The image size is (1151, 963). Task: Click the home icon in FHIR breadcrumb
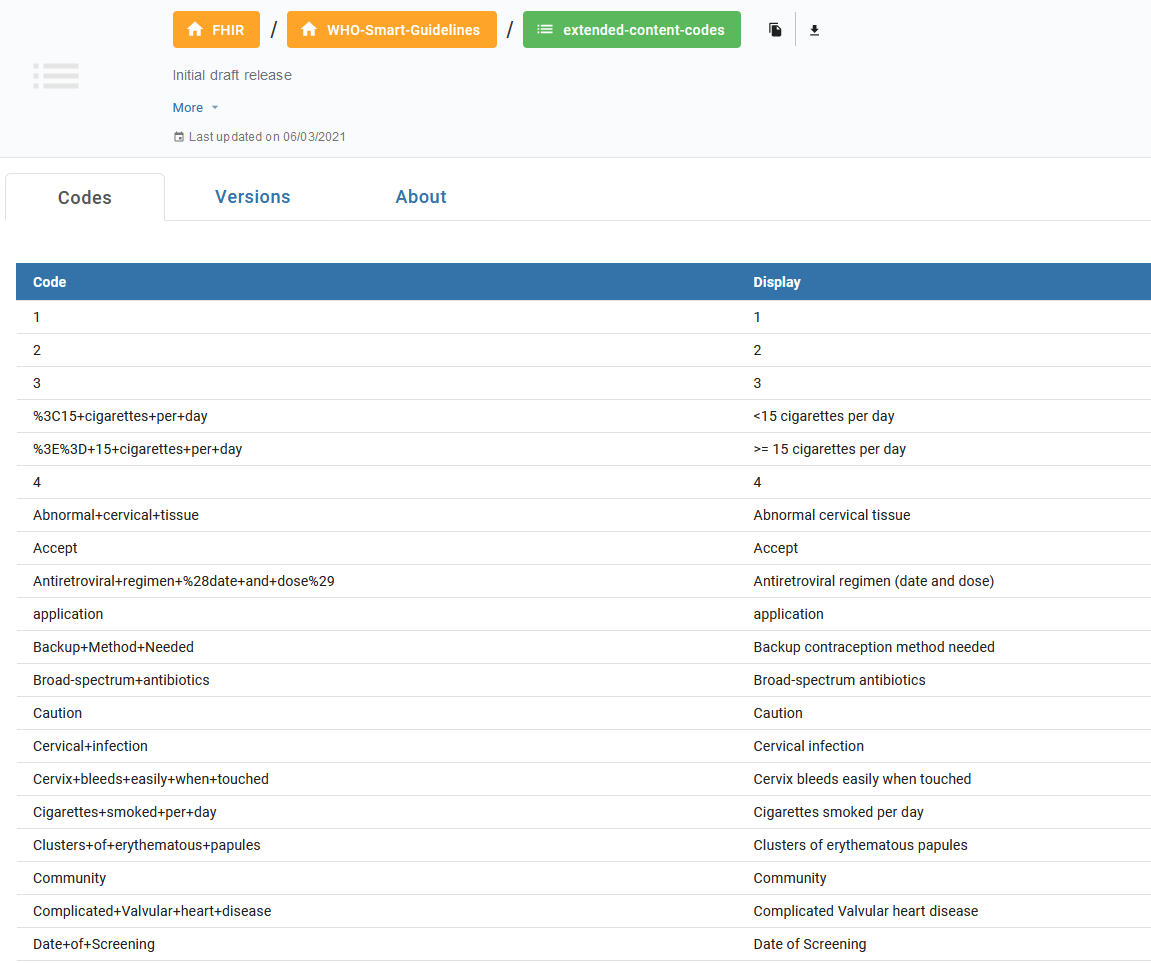[x=195, y=29]
